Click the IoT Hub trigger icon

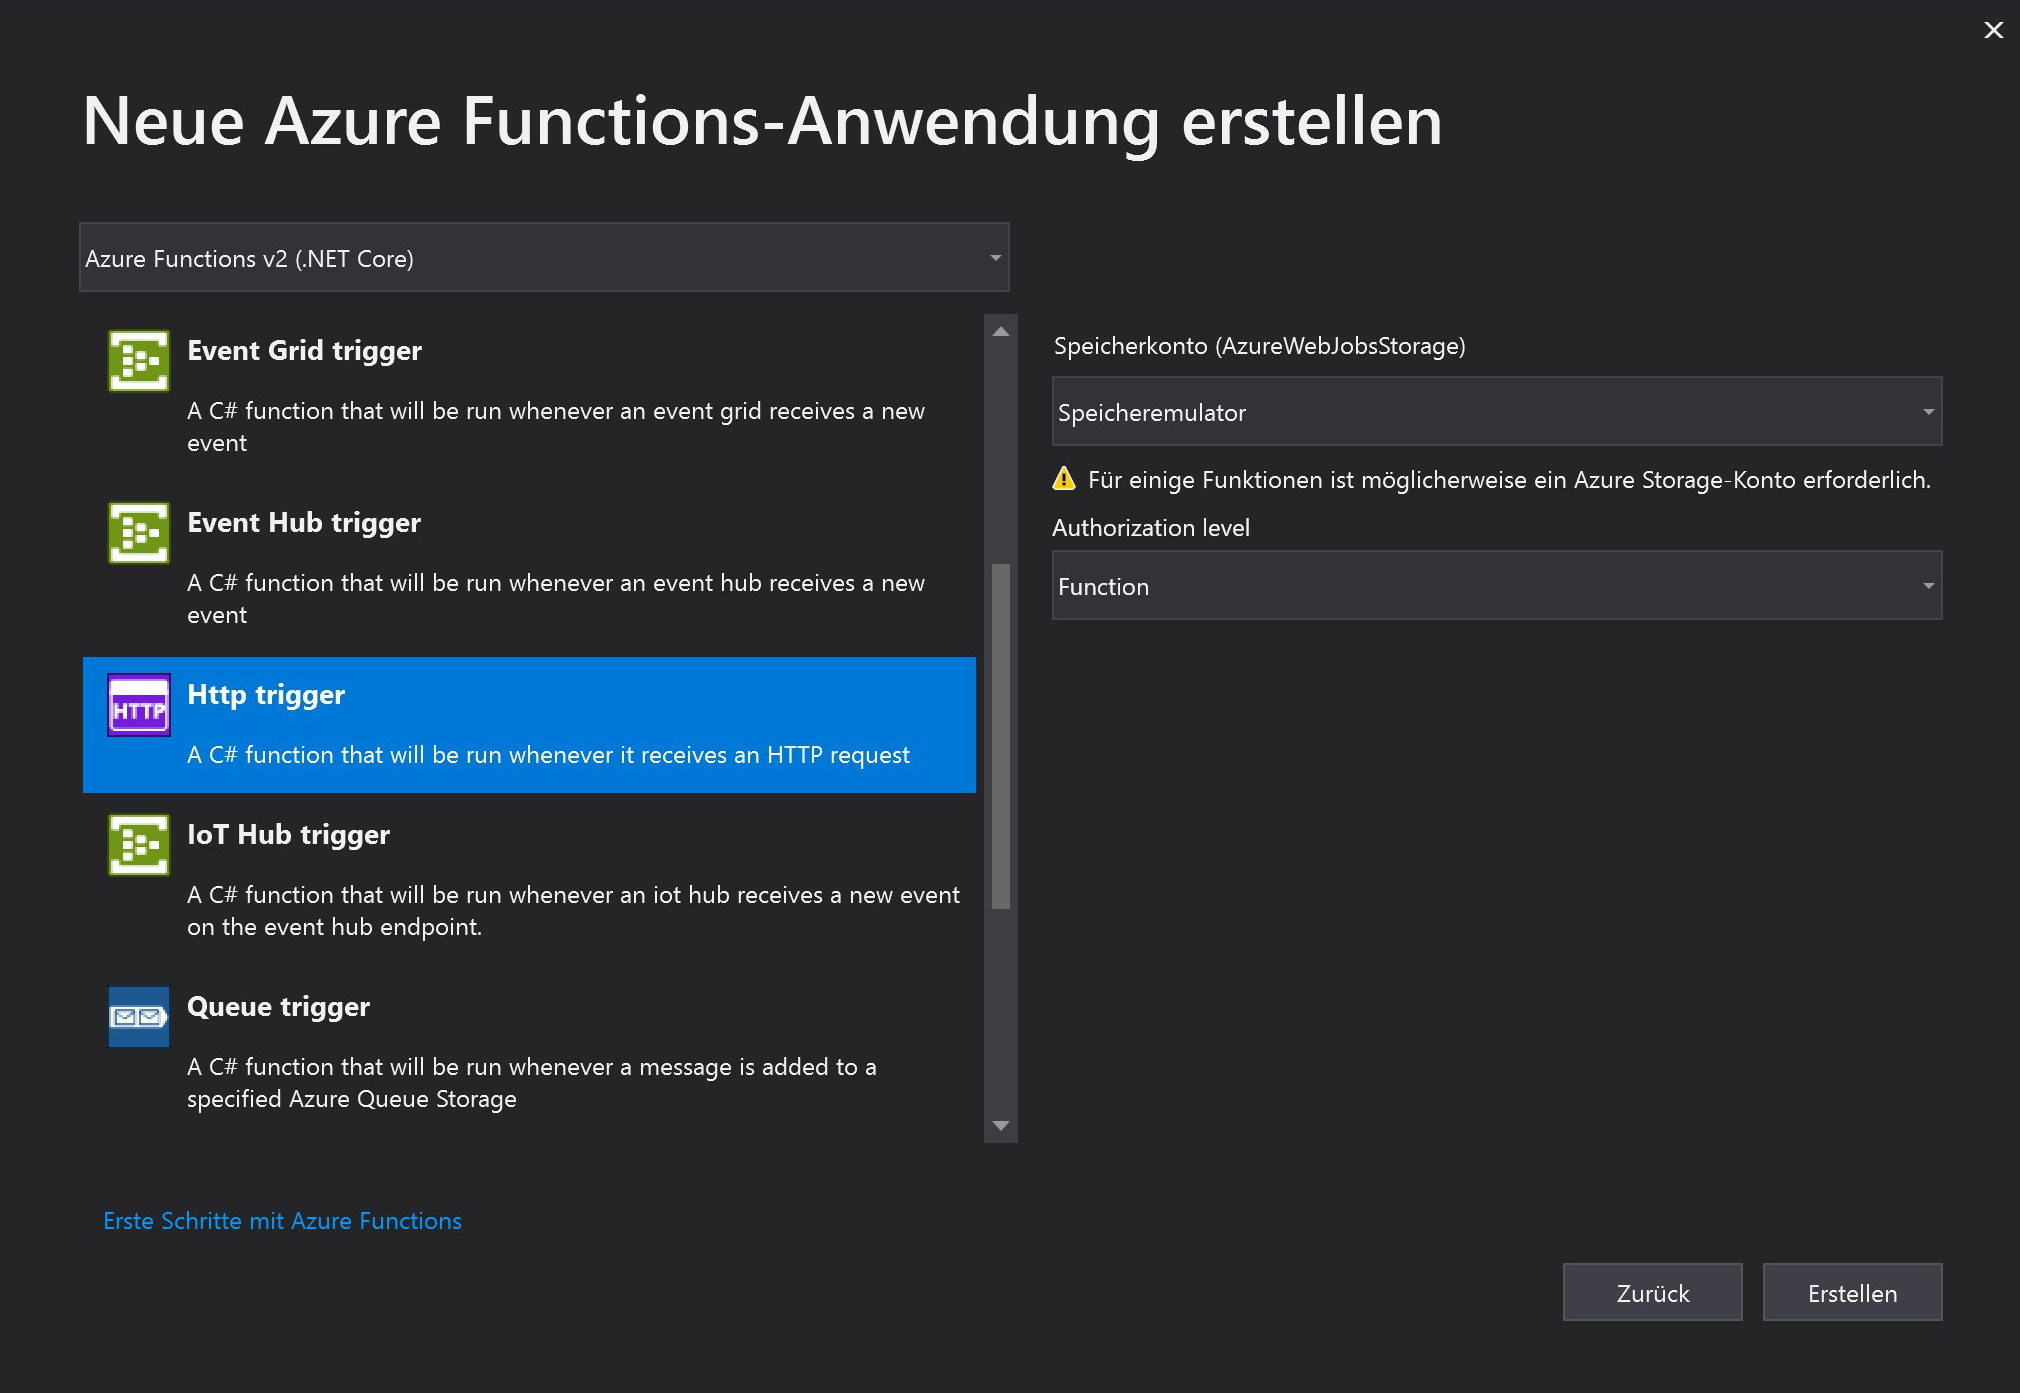(139, 845)
